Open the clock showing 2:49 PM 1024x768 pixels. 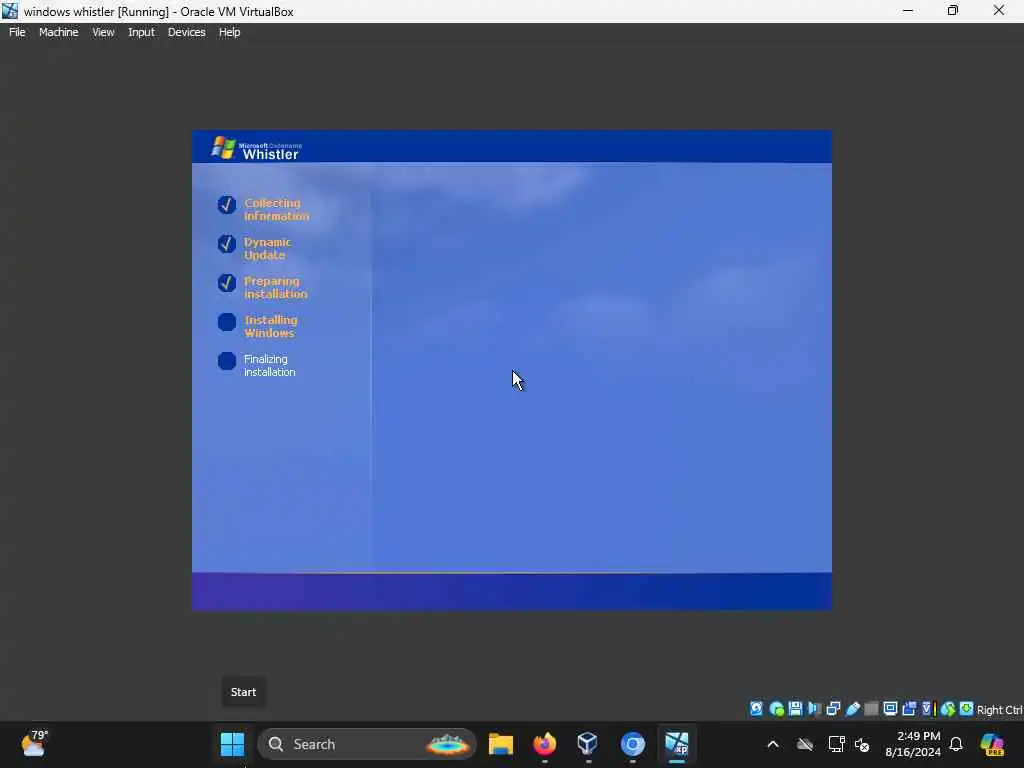(x=913, y=744)
